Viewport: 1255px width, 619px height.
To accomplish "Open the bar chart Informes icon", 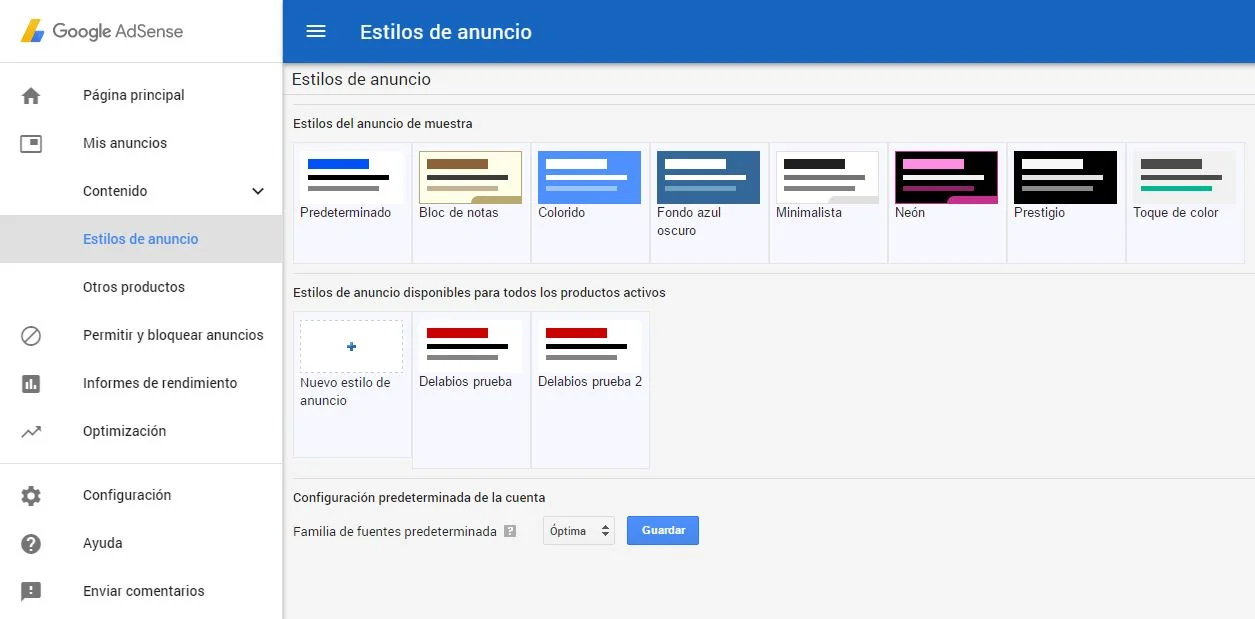I will [31, 384].
